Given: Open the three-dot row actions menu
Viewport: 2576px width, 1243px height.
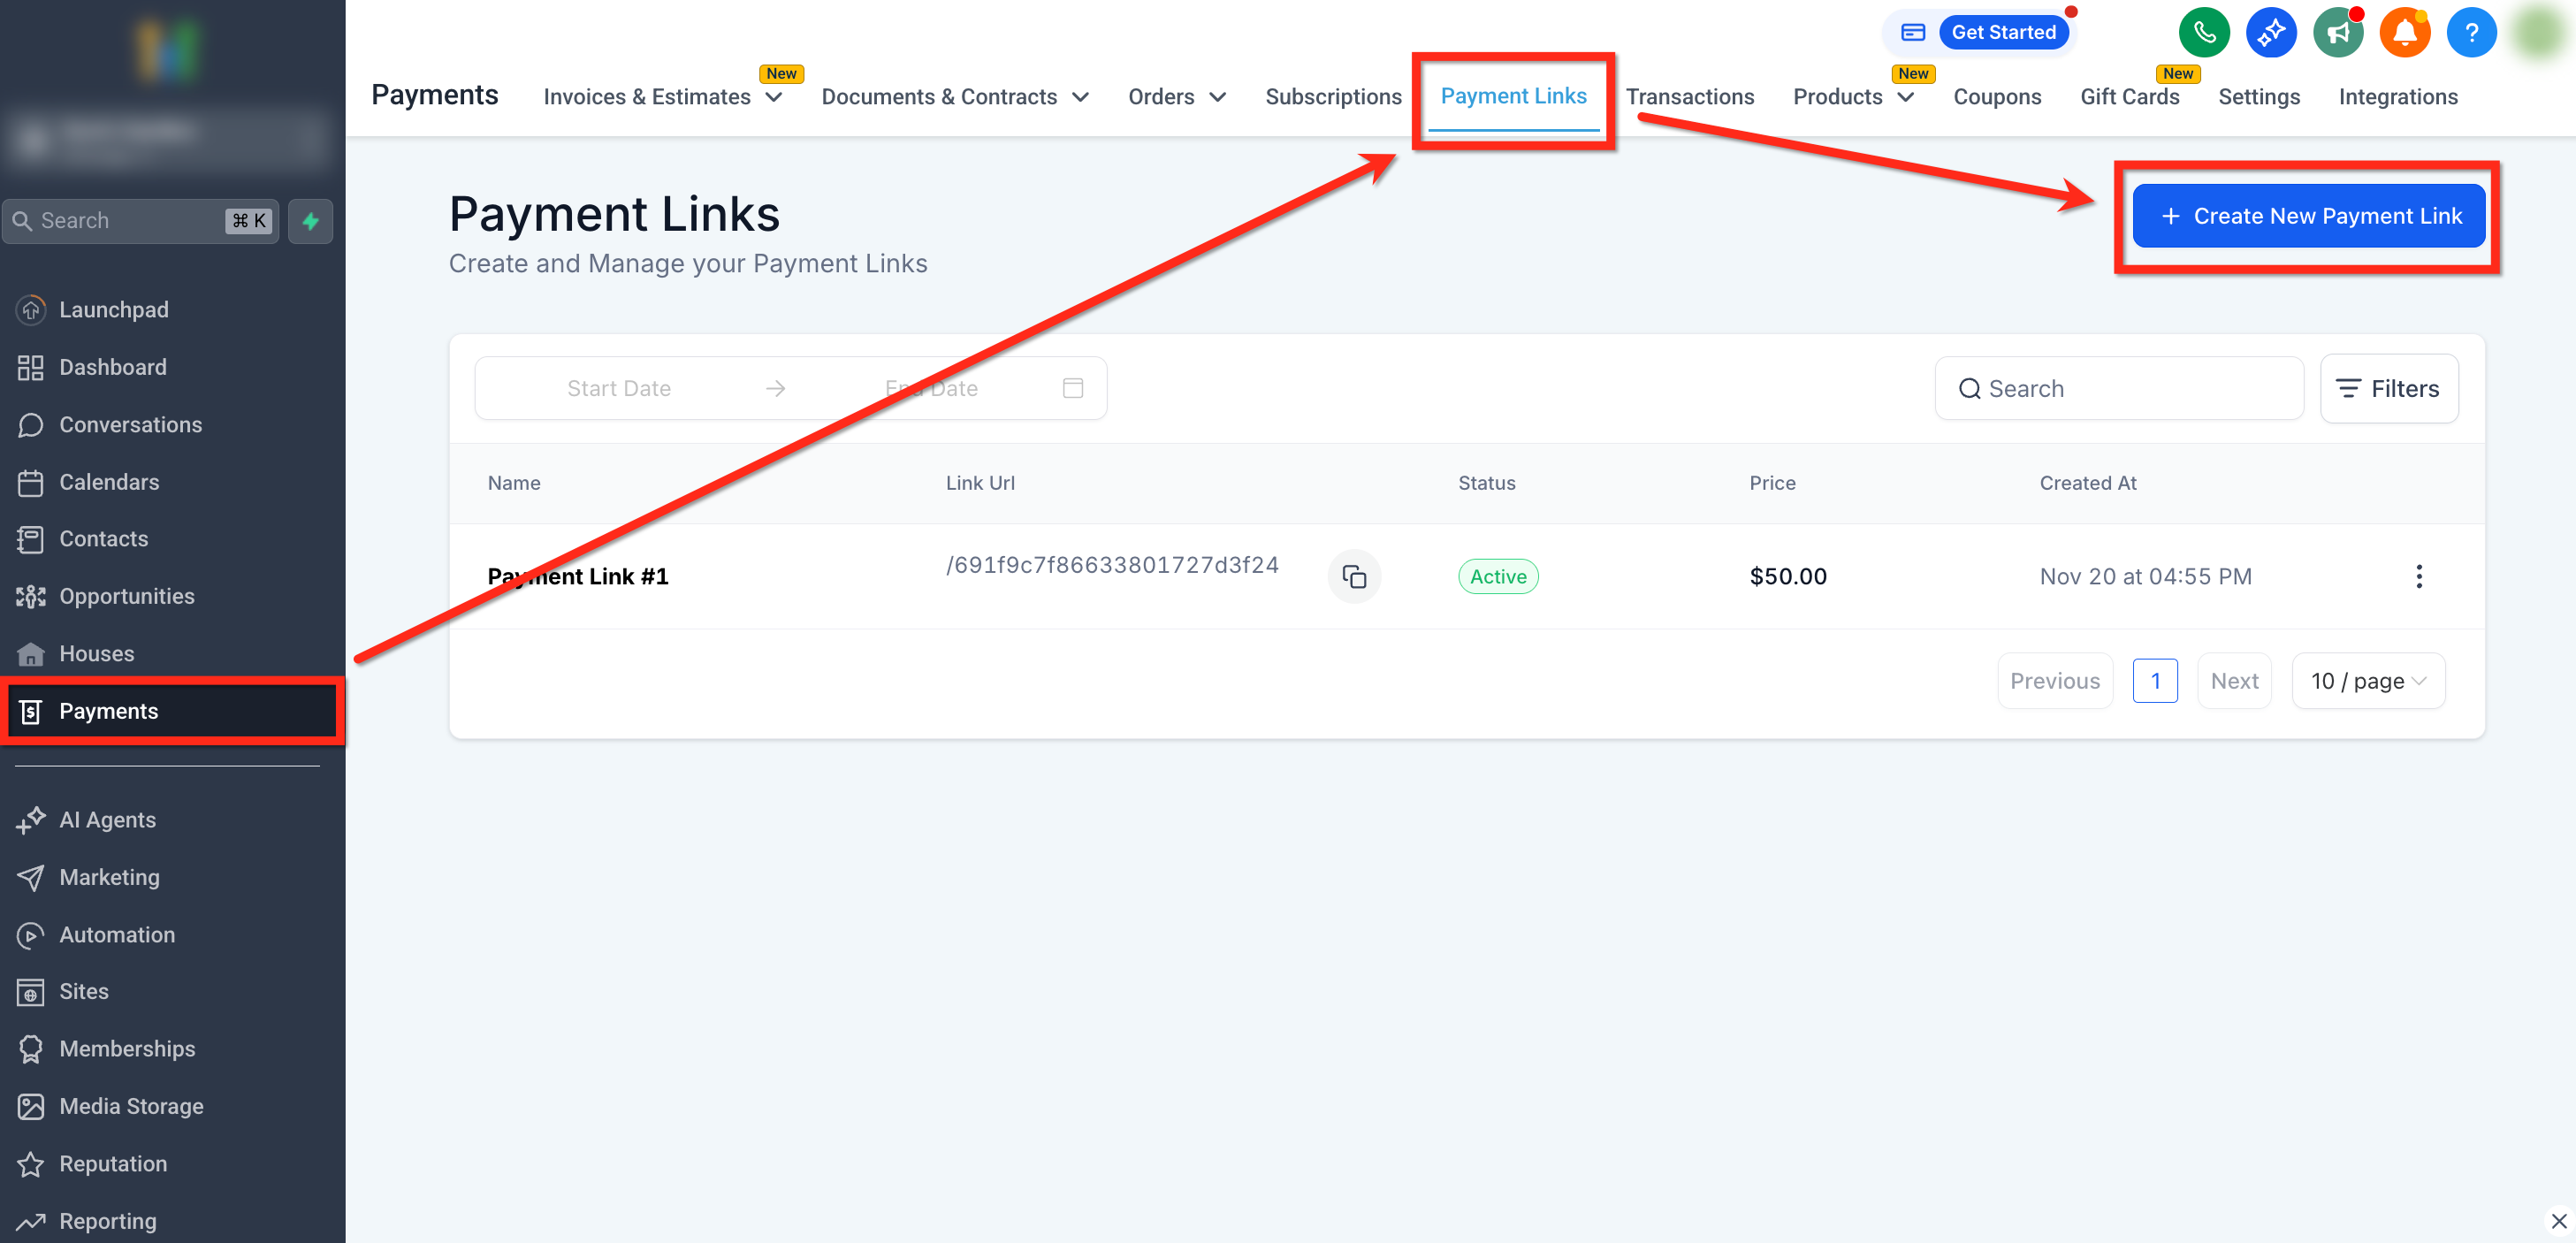Looking at the screenshot, I should click(2418, 576).
